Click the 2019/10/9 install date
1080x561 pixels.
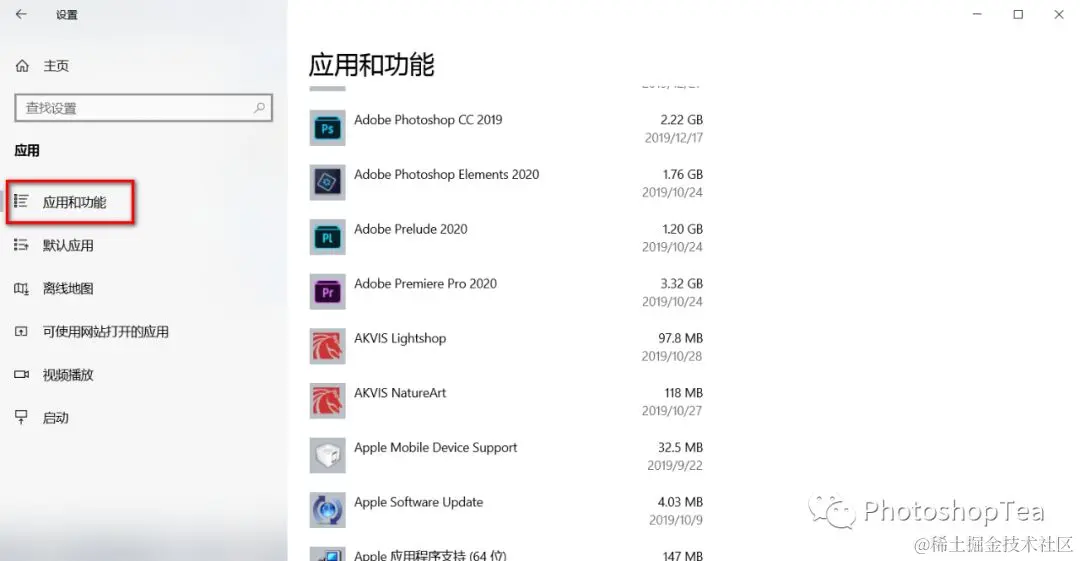click(x=676, y=520)
